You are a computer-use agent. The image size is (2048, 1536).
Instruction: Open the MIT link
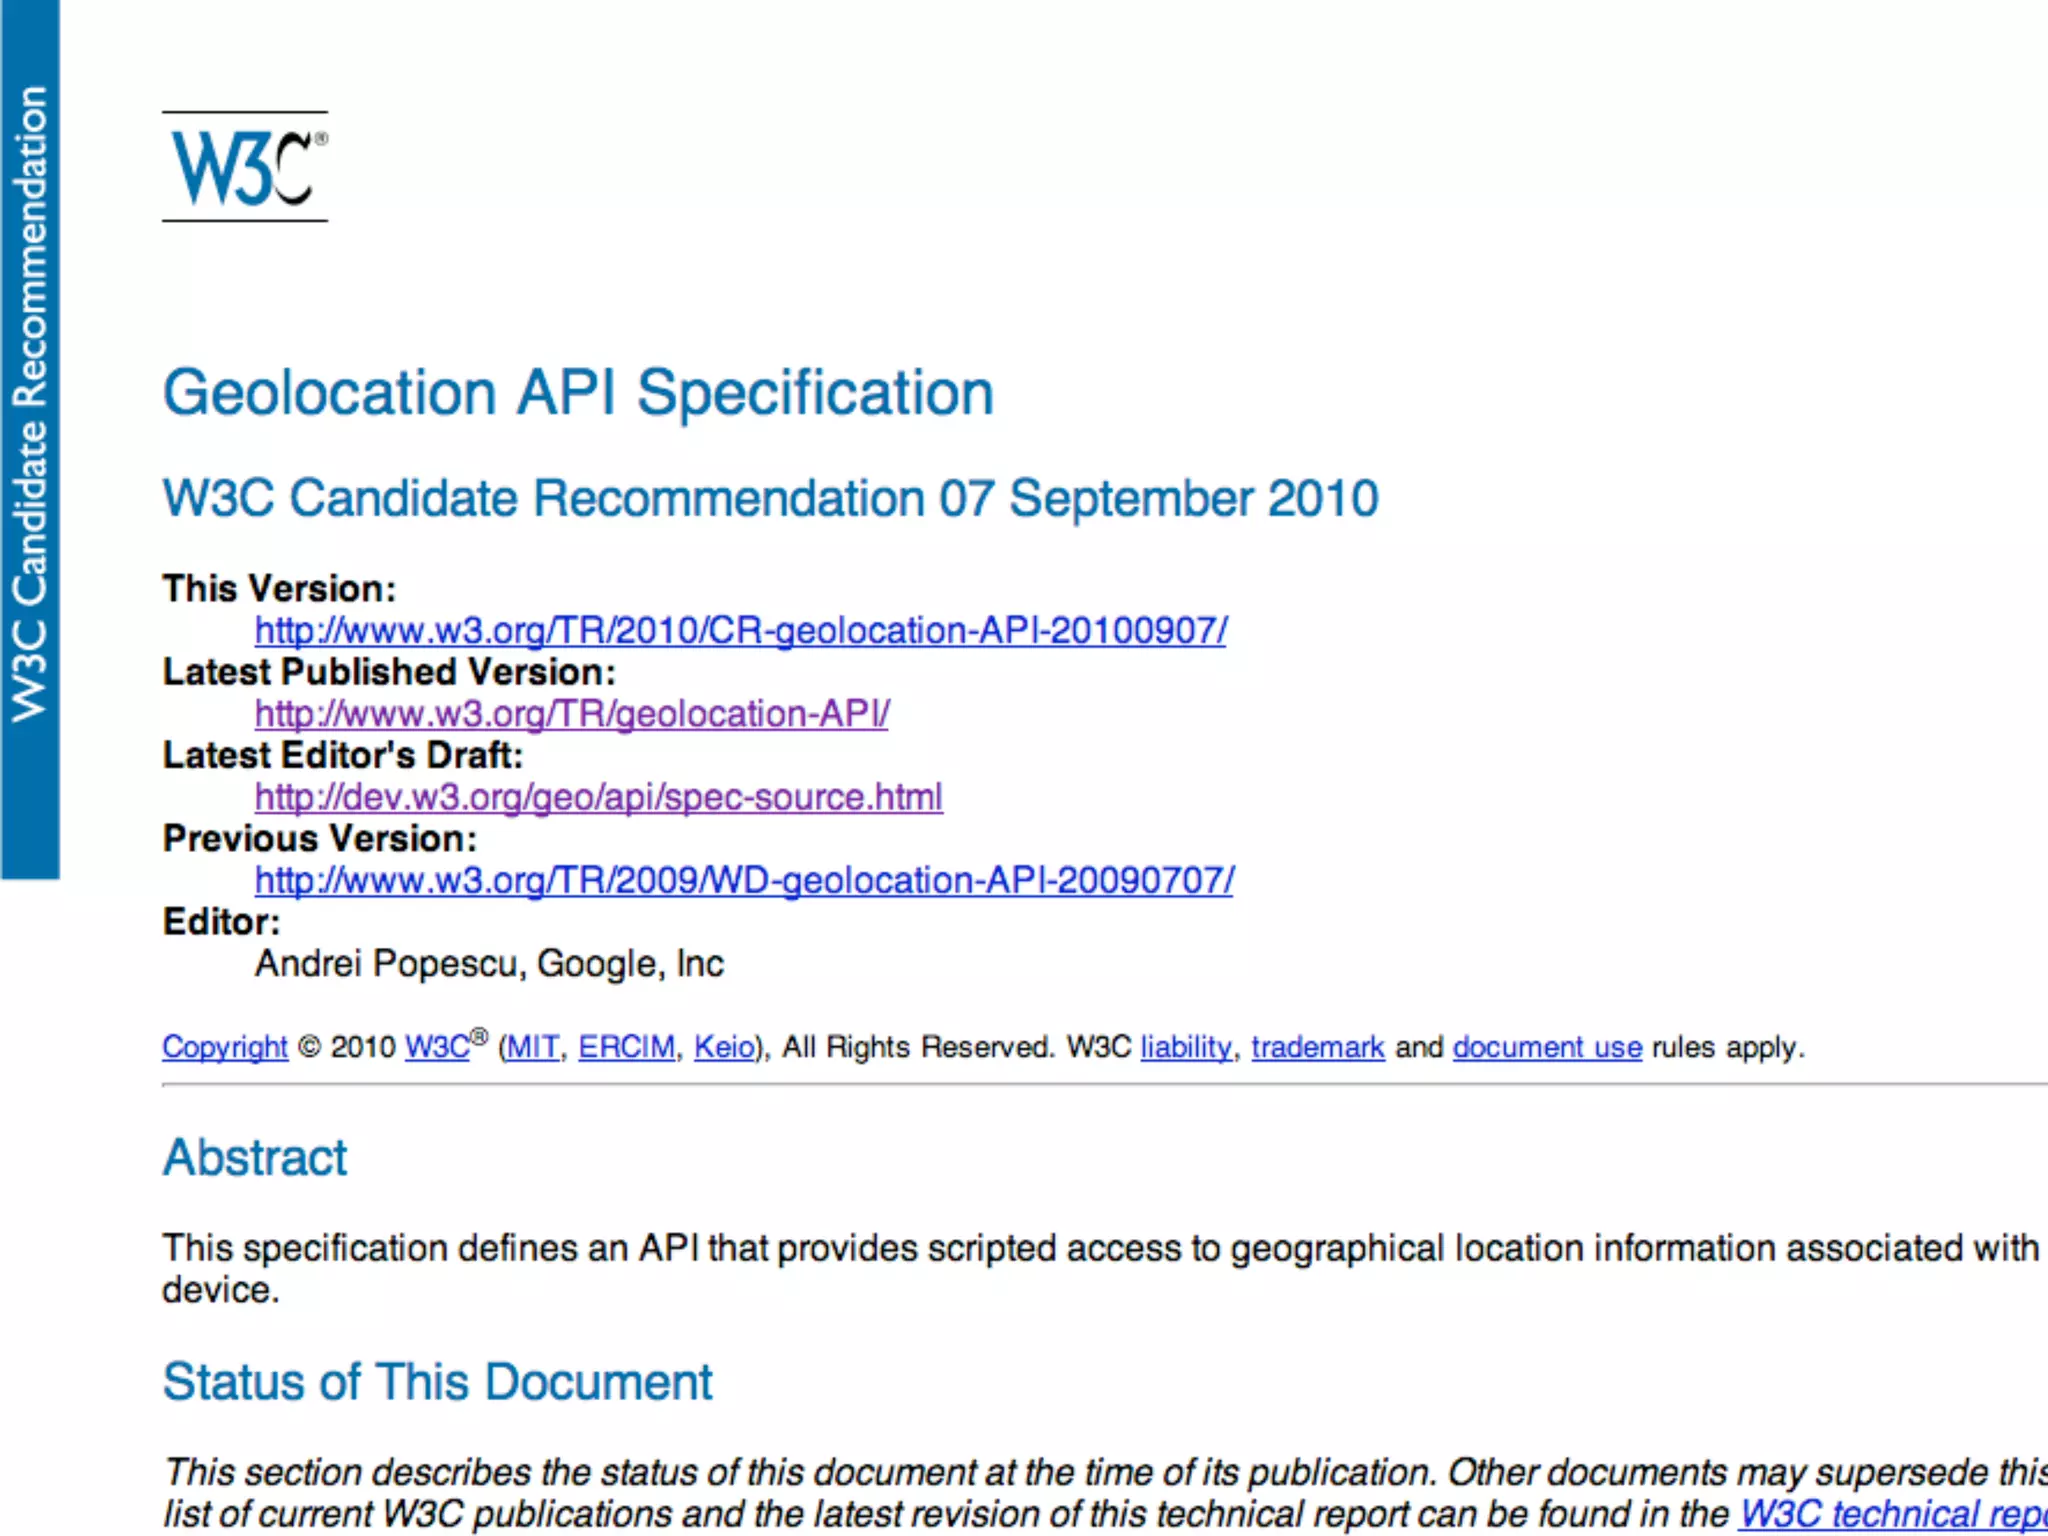pyautogui.click(x=533, y=1047)
